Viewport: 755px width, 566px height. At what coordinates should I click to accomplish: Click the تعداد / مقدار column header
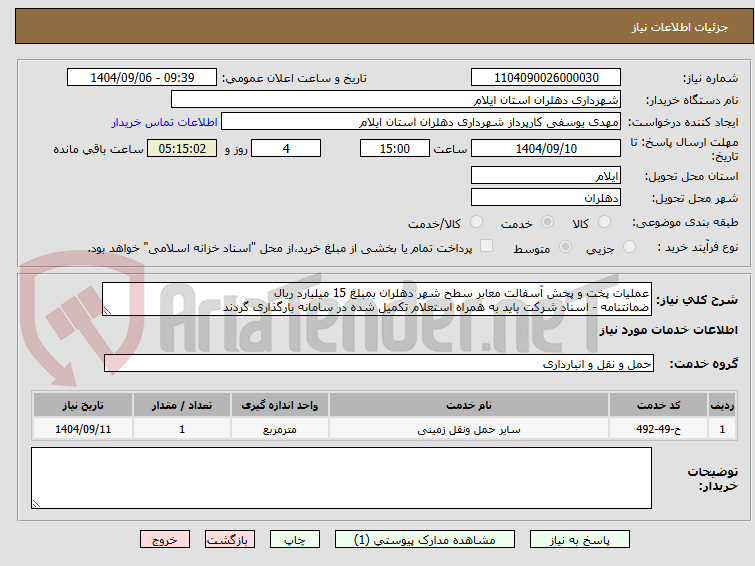pyautogui.click(x=182, y=405)
